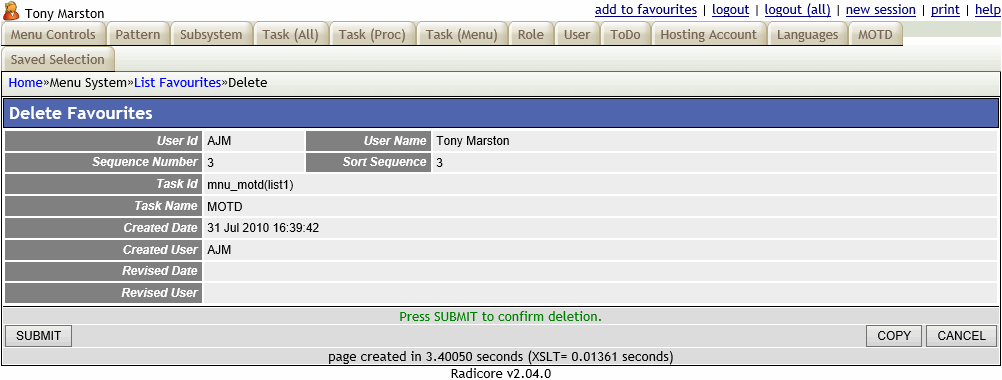Click the Press SUBMIT to confirm deletion message
The width and height of the screenshot is (1002, 380).
pos(500,317)
